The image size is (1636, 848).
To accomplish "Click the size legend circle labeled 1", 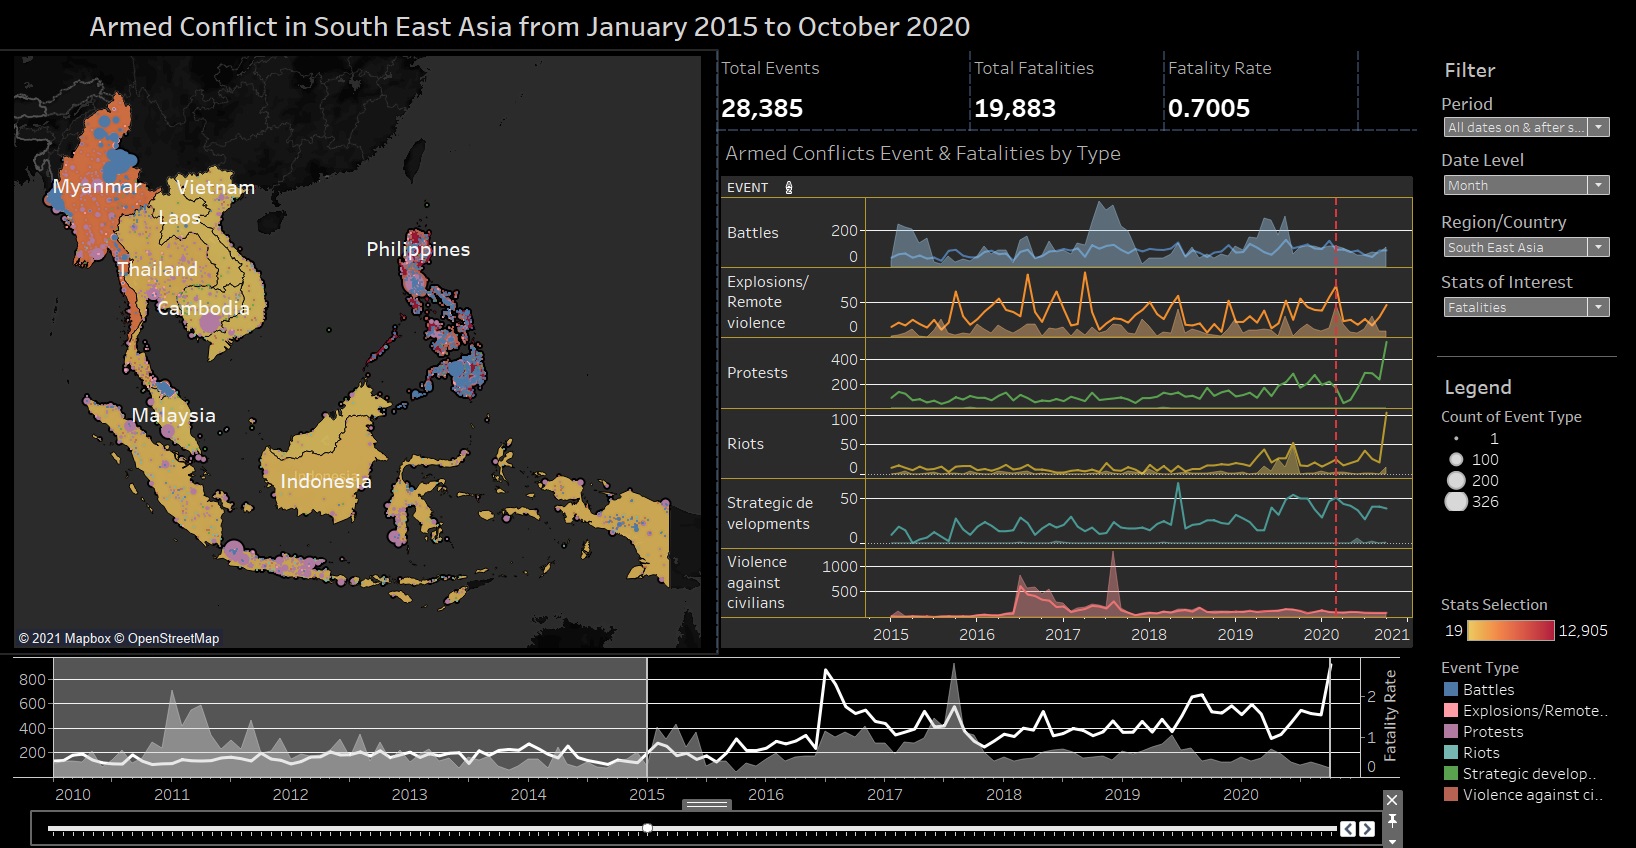I will click(1456, 439).
